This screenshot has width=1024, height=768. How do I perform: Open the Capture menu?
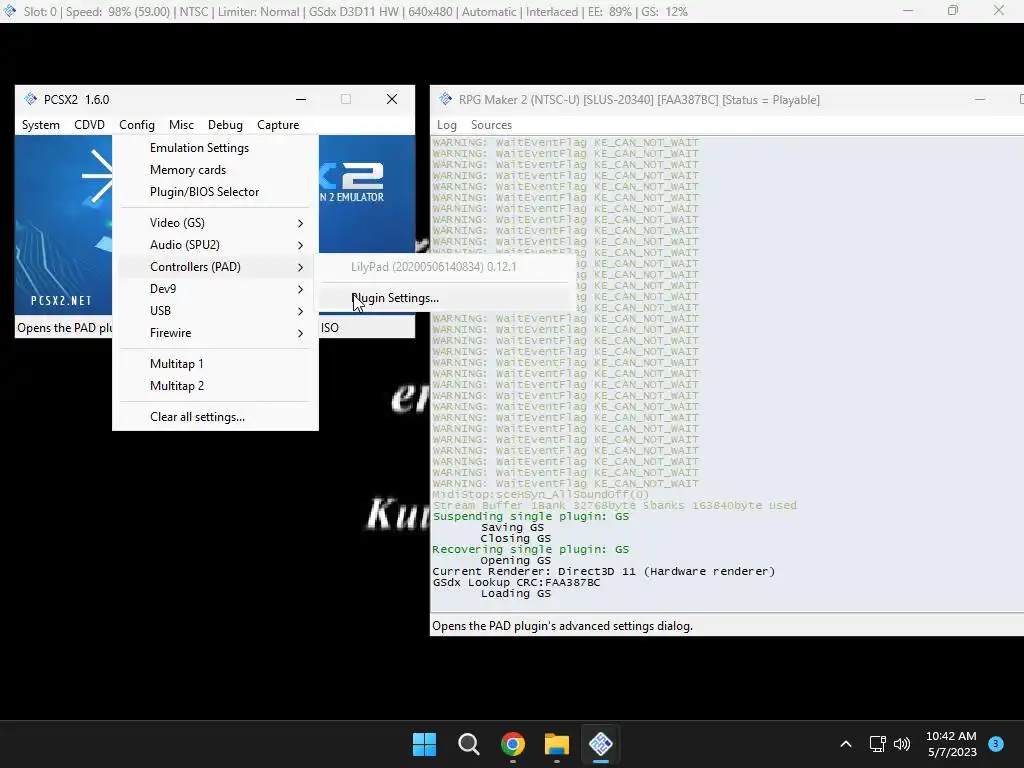(x=278, y=125)
